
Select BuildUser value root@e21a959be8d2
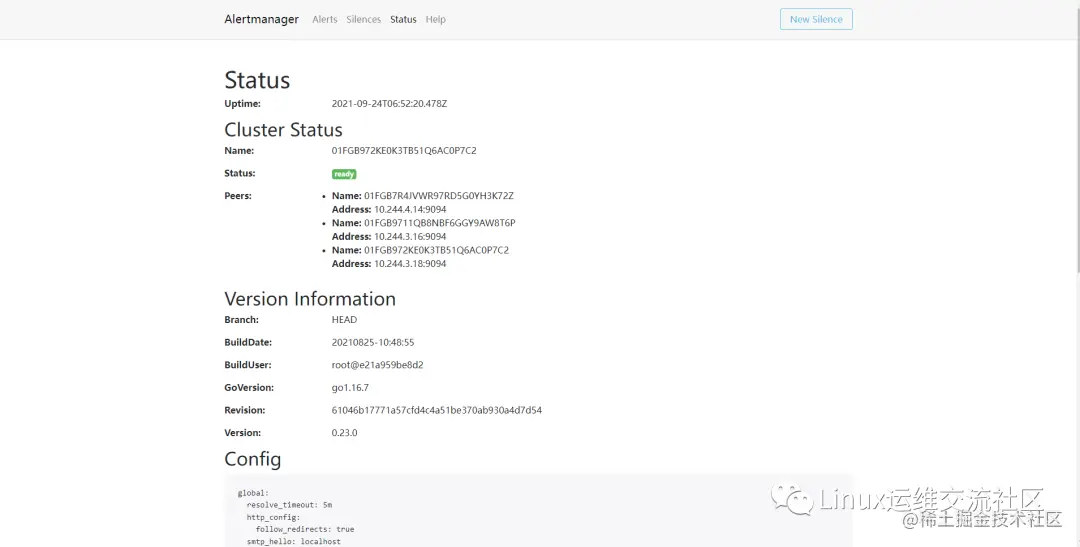(377, 365)
